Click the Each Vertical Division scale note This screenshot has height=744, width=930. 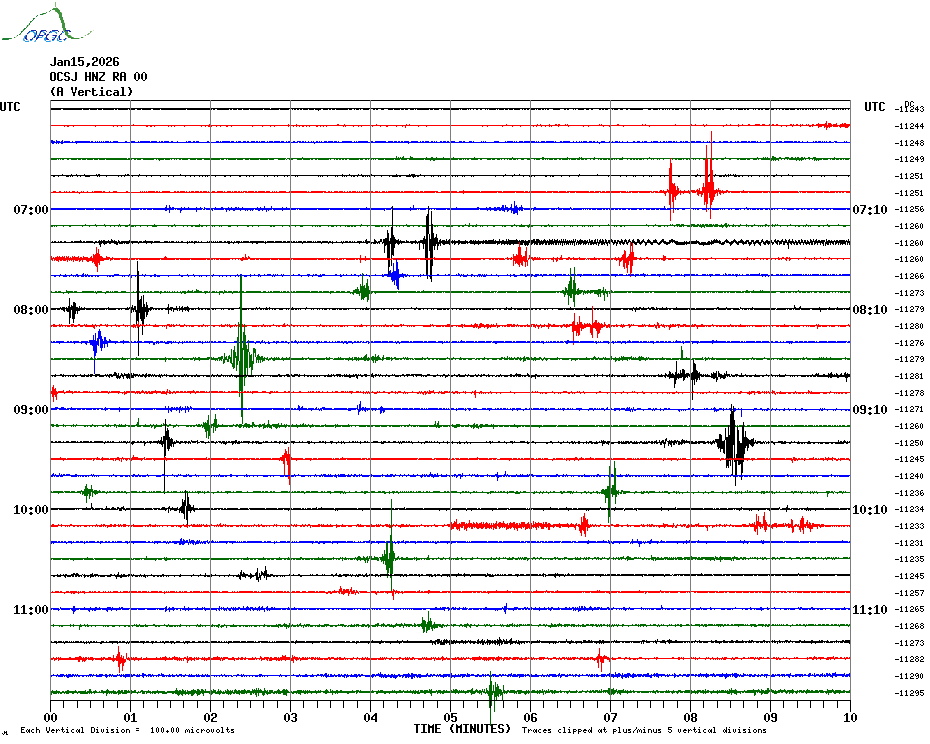(x=127, y=731)
